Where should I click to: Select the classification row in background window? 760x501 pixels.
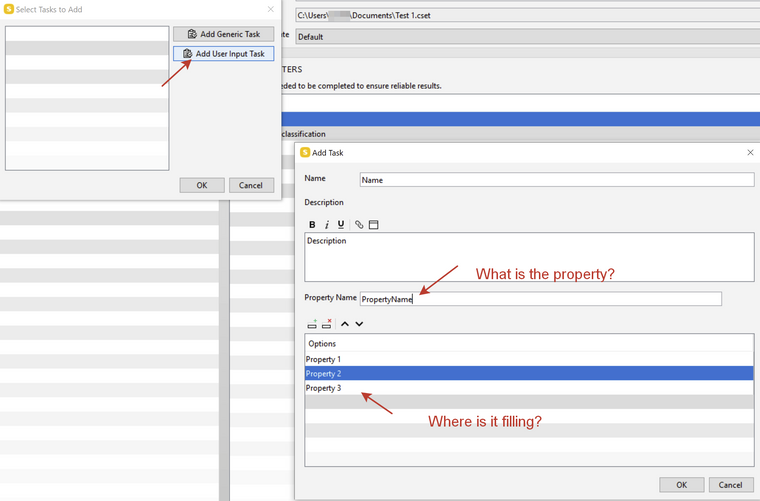(x=521, y=134)
